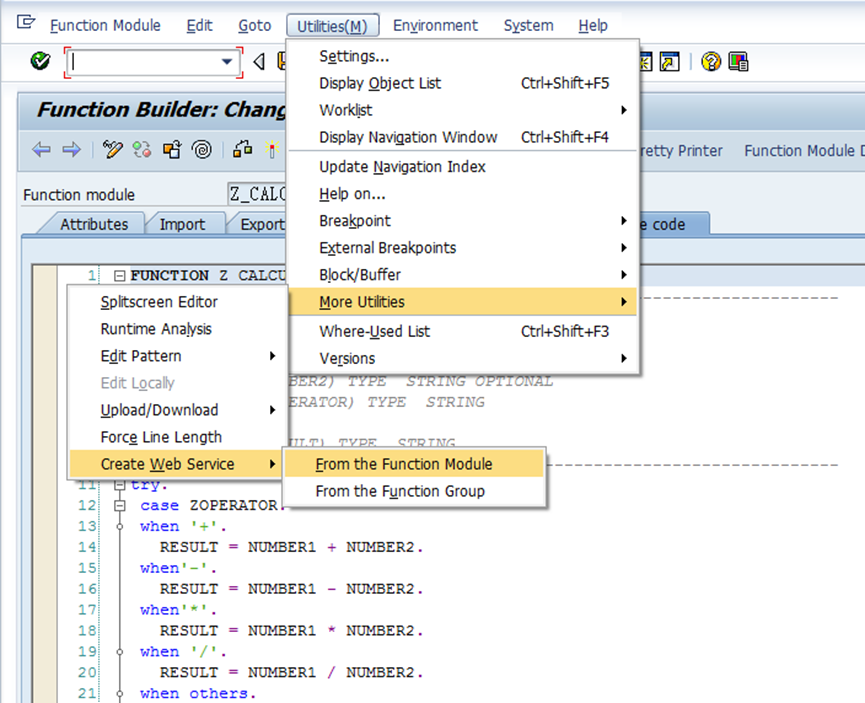The width and height of the screenshot is (865, 703).
Task: Expand the Breakpoint submenu
Action: tap(463, 221)
